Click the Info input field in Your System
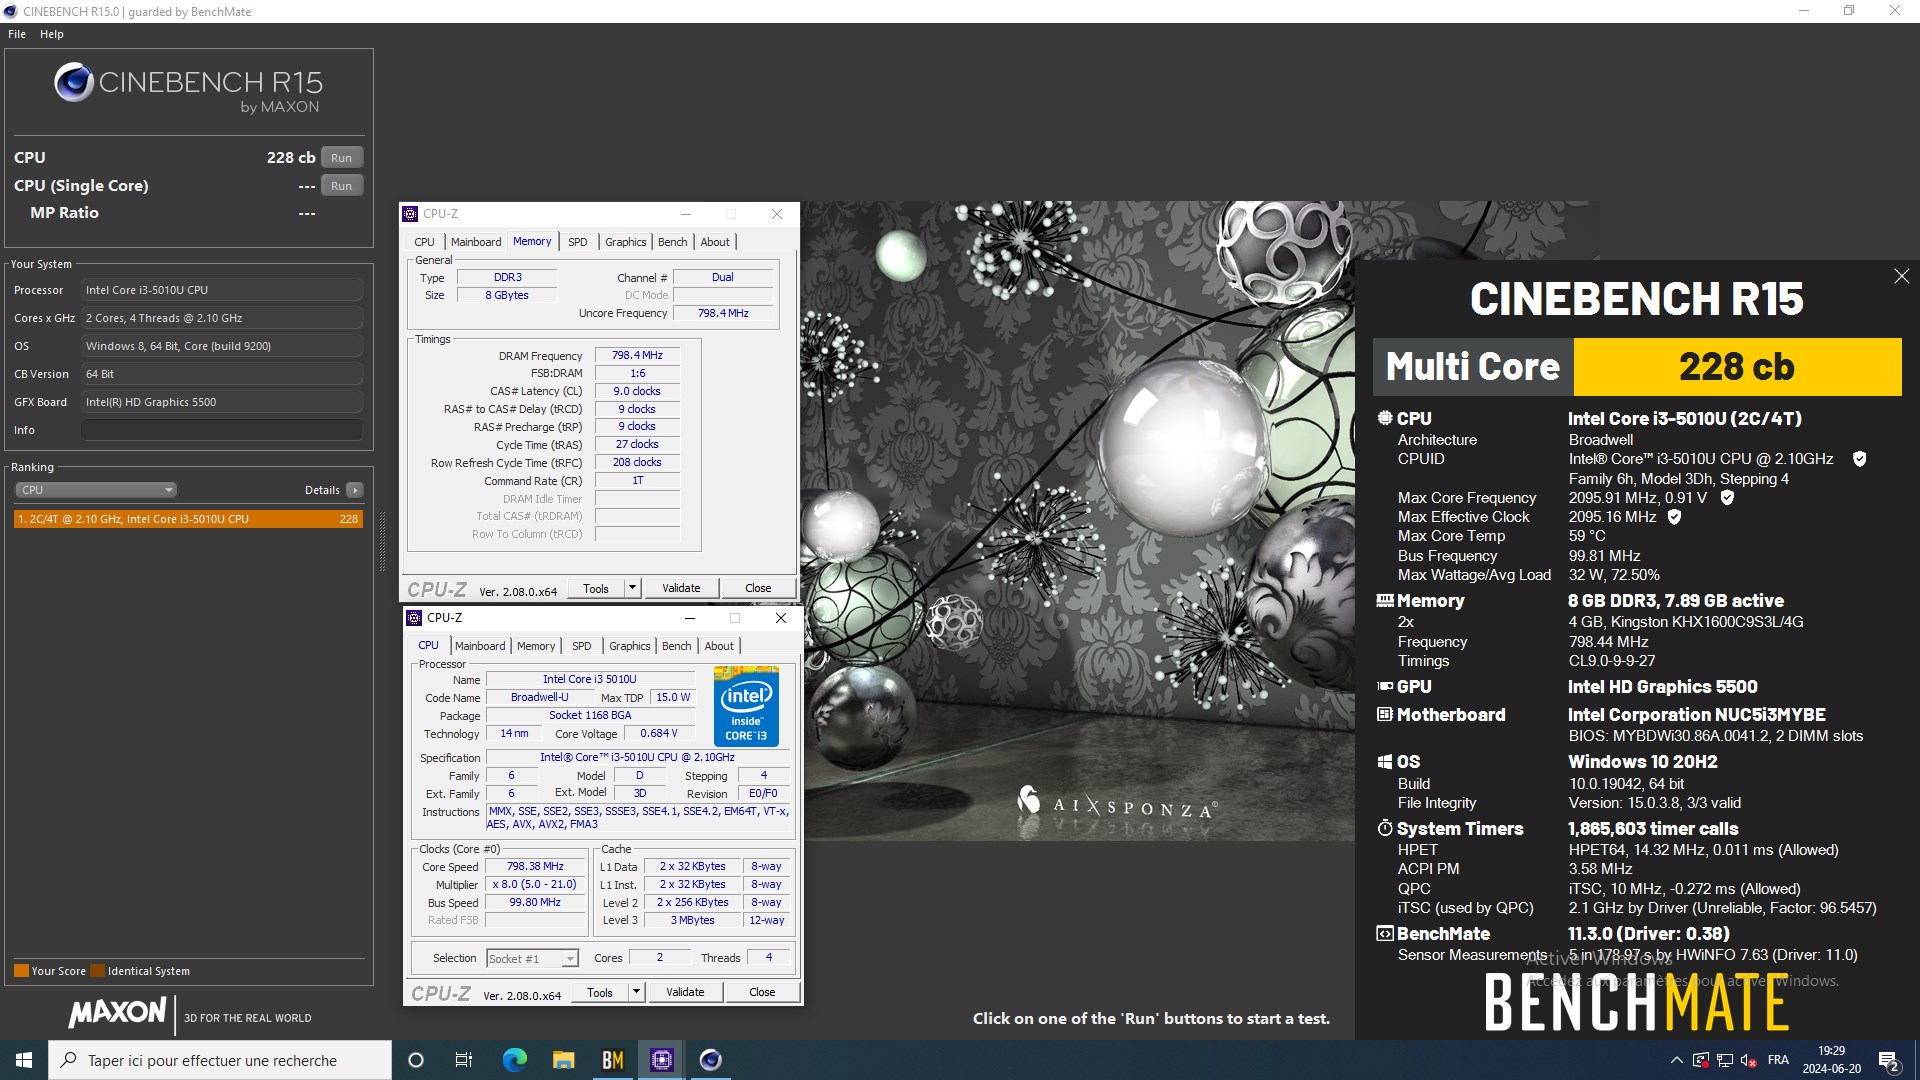1920x1080 pixels. click(222, 430)
